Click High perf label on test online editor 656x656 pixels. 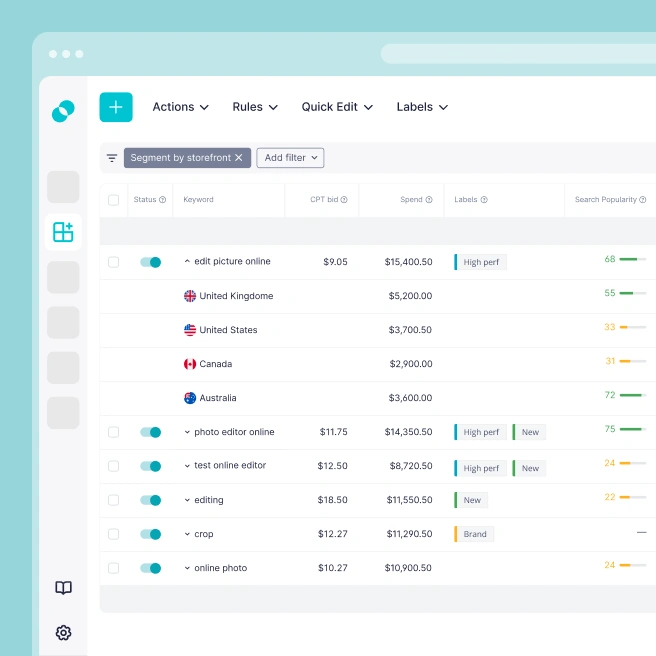pyautogui.click(x=480, y=468)
